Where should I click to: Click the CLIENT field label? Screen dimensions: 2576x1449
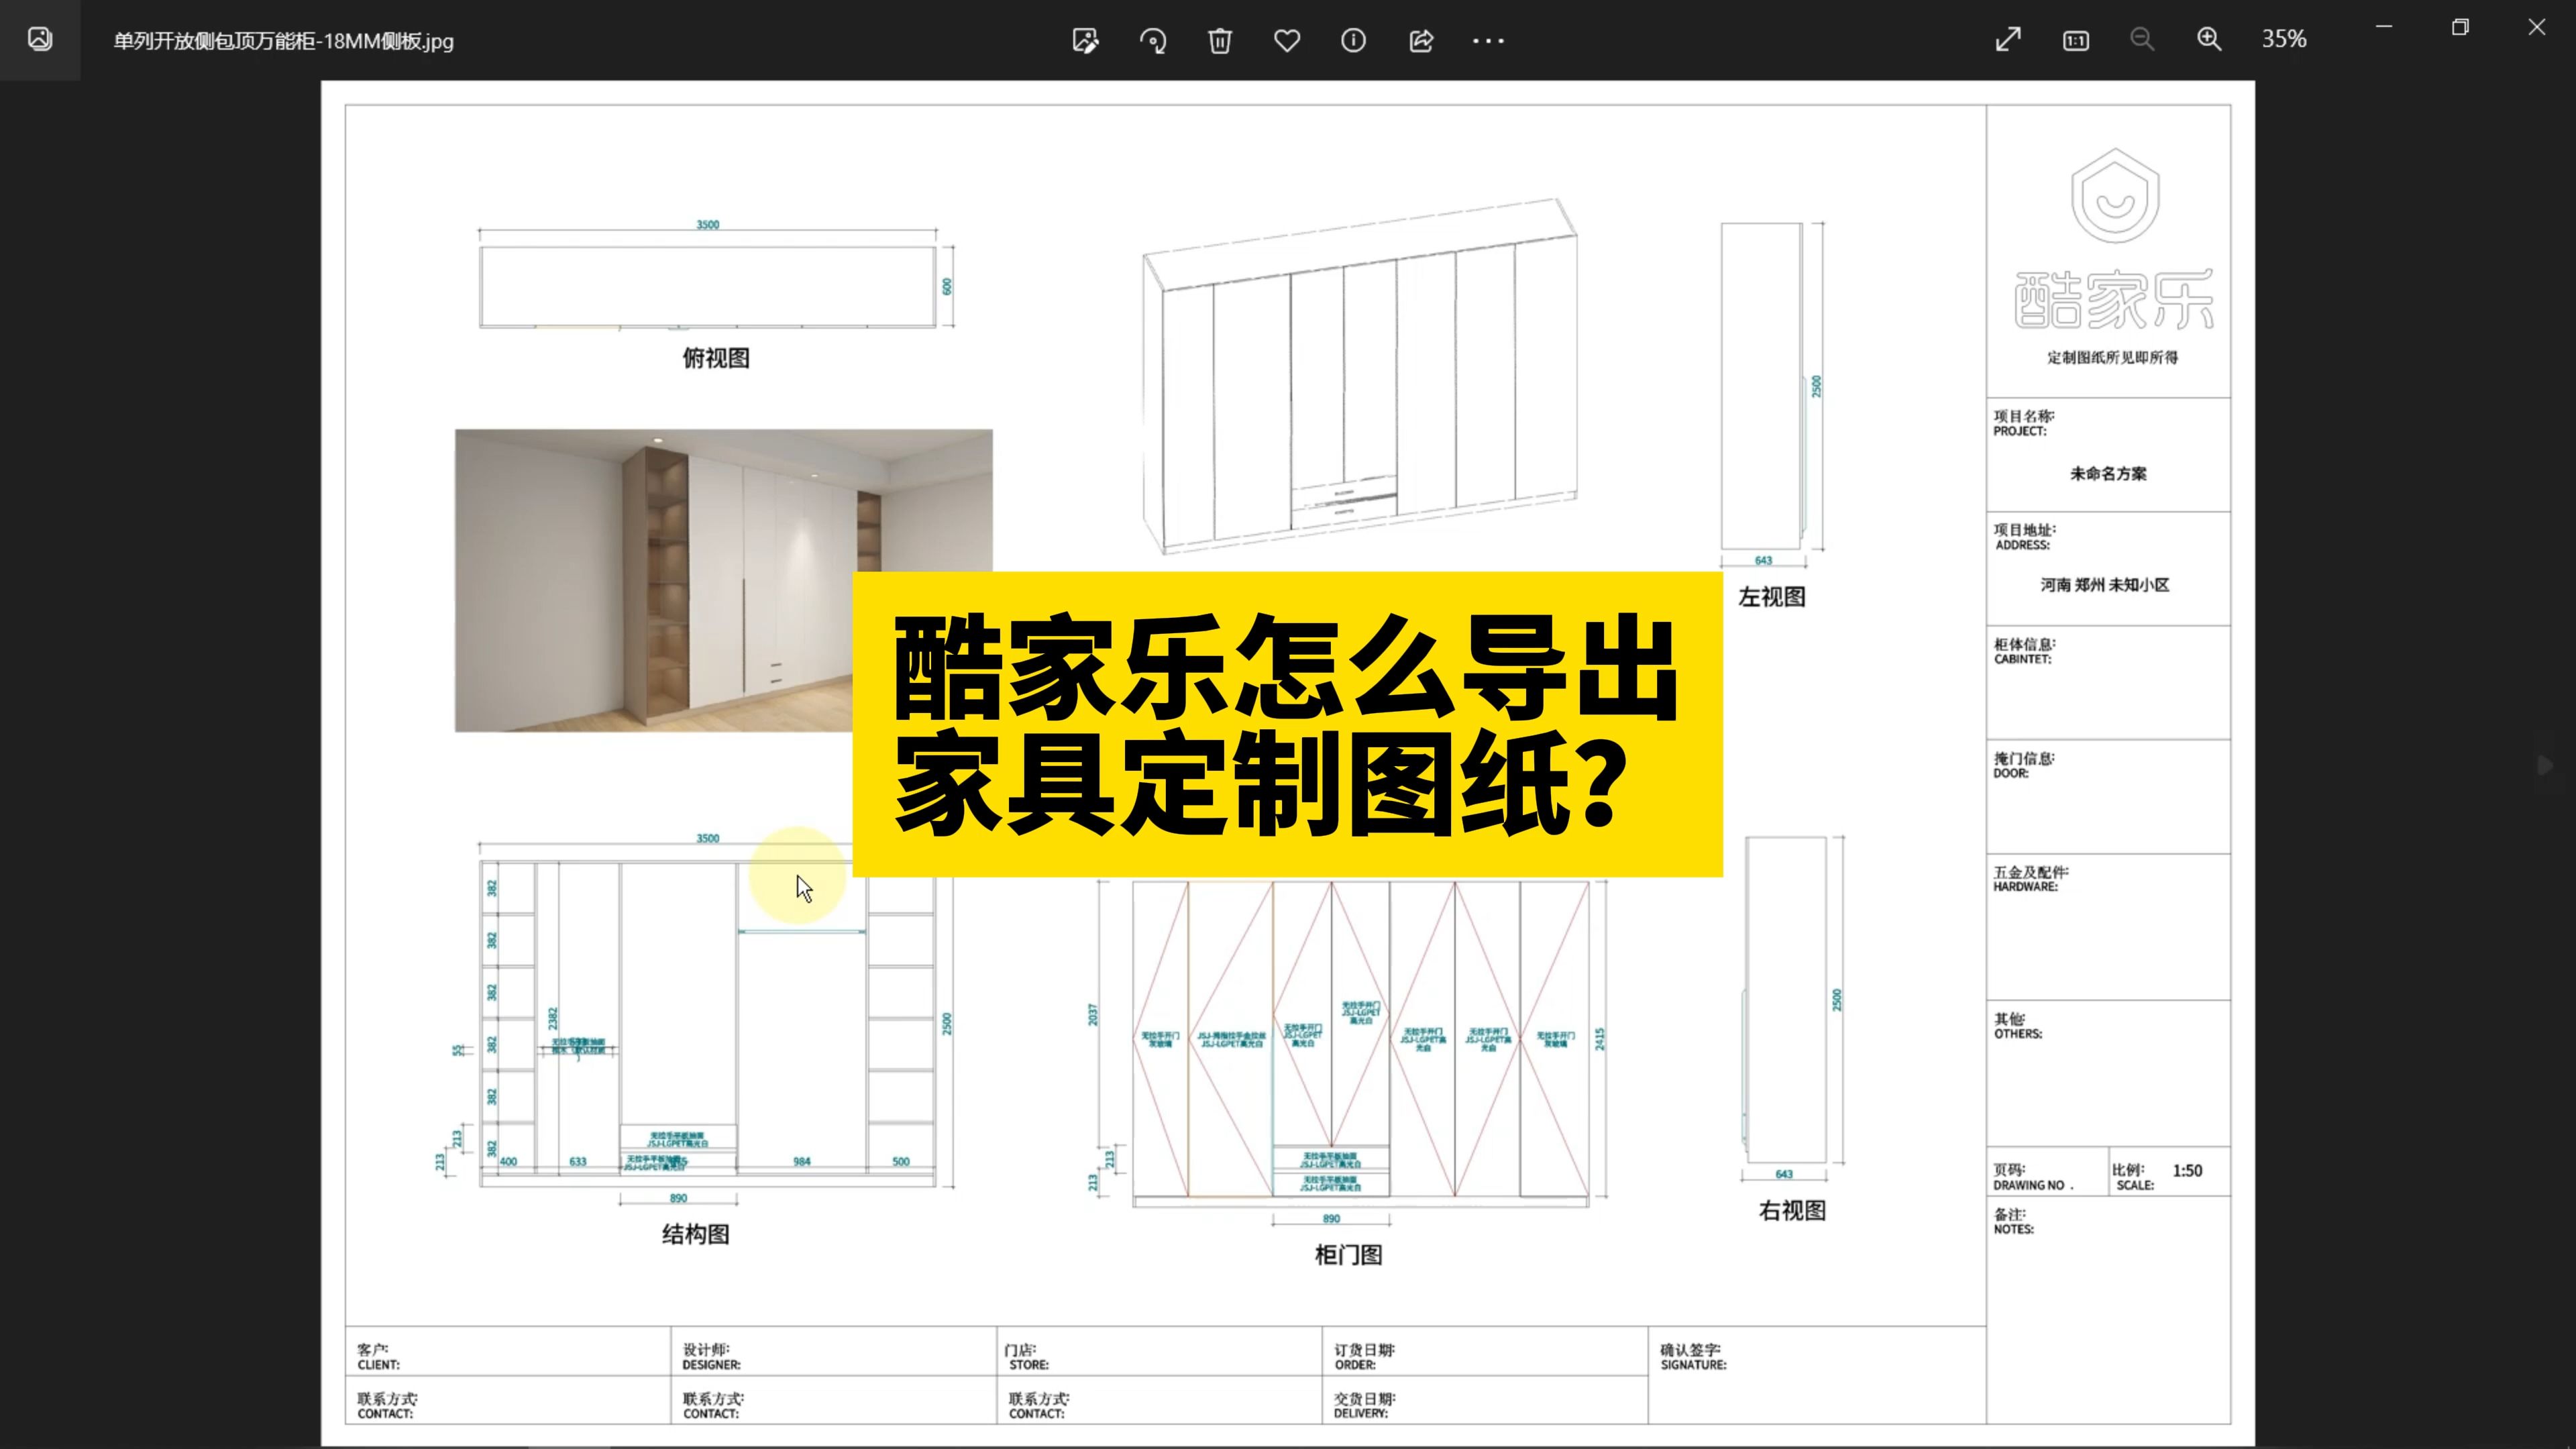click(x=378, y=1365)
